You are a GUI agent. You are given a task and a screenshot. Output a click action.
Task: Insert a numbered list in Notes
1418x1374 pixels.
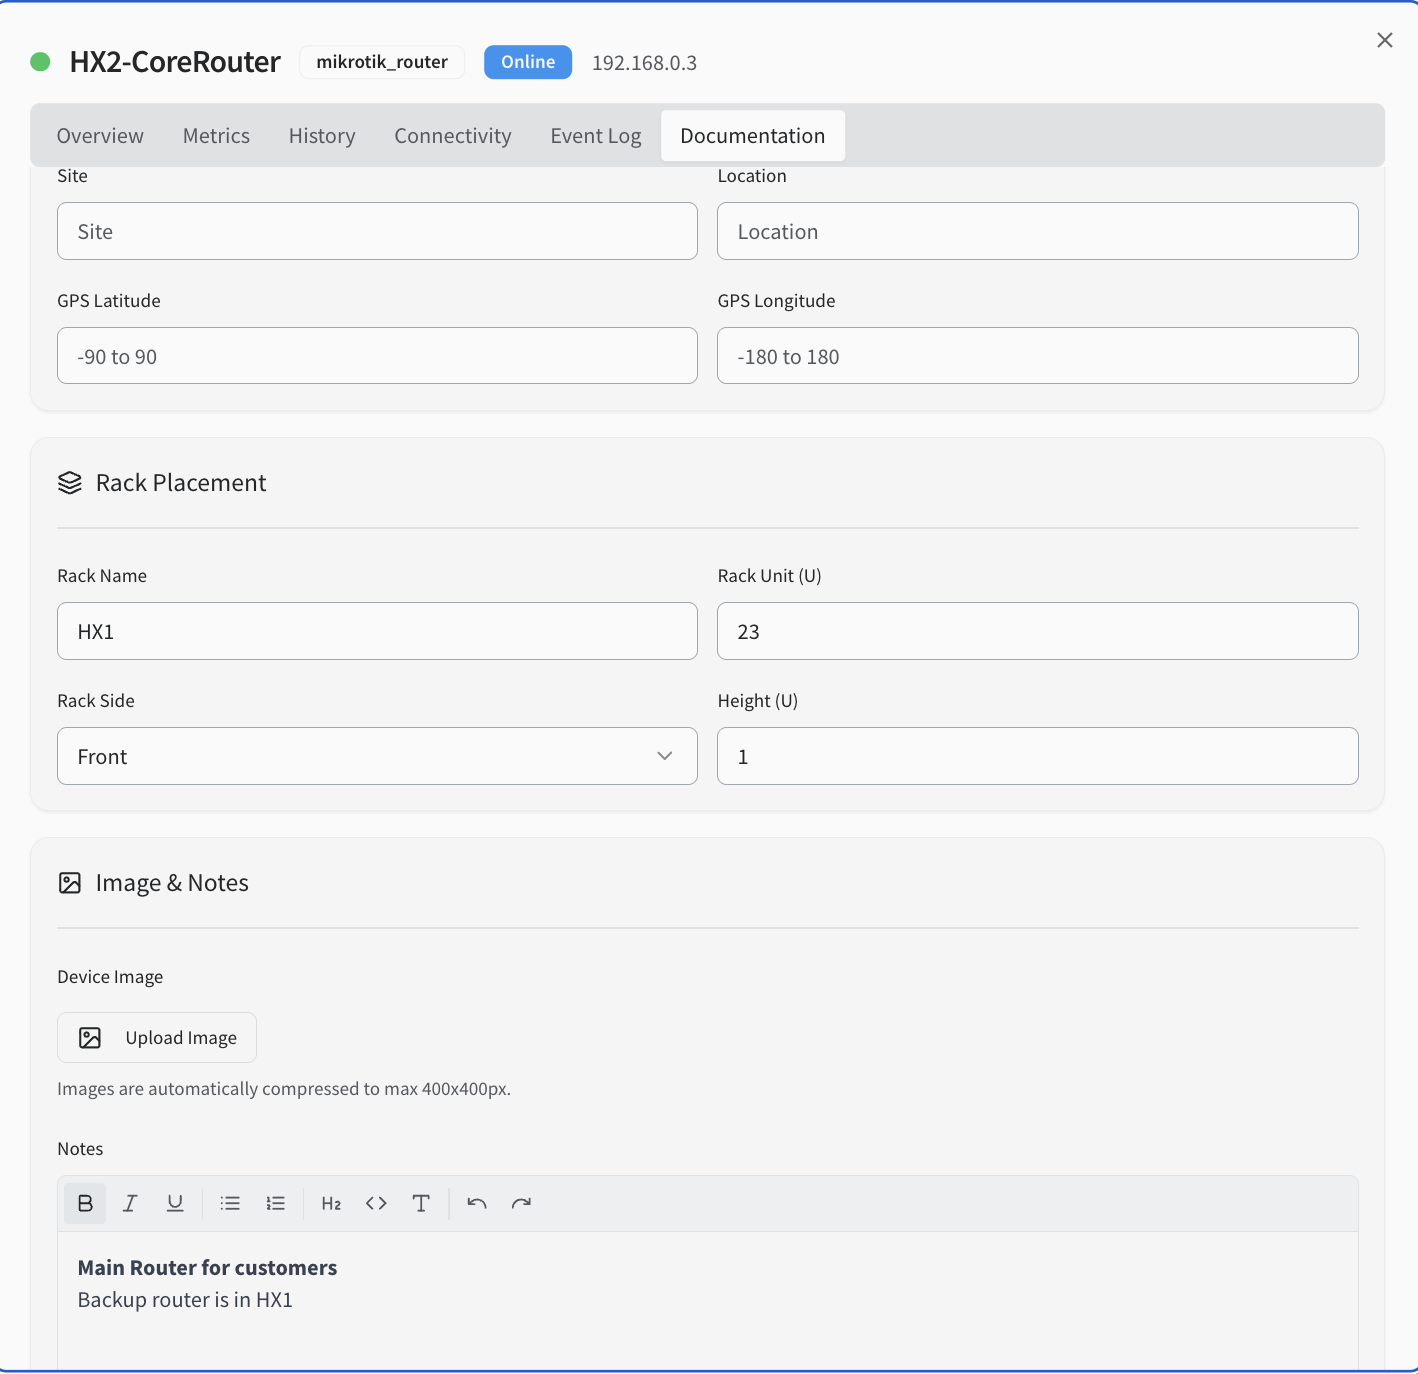(276, 1203)
